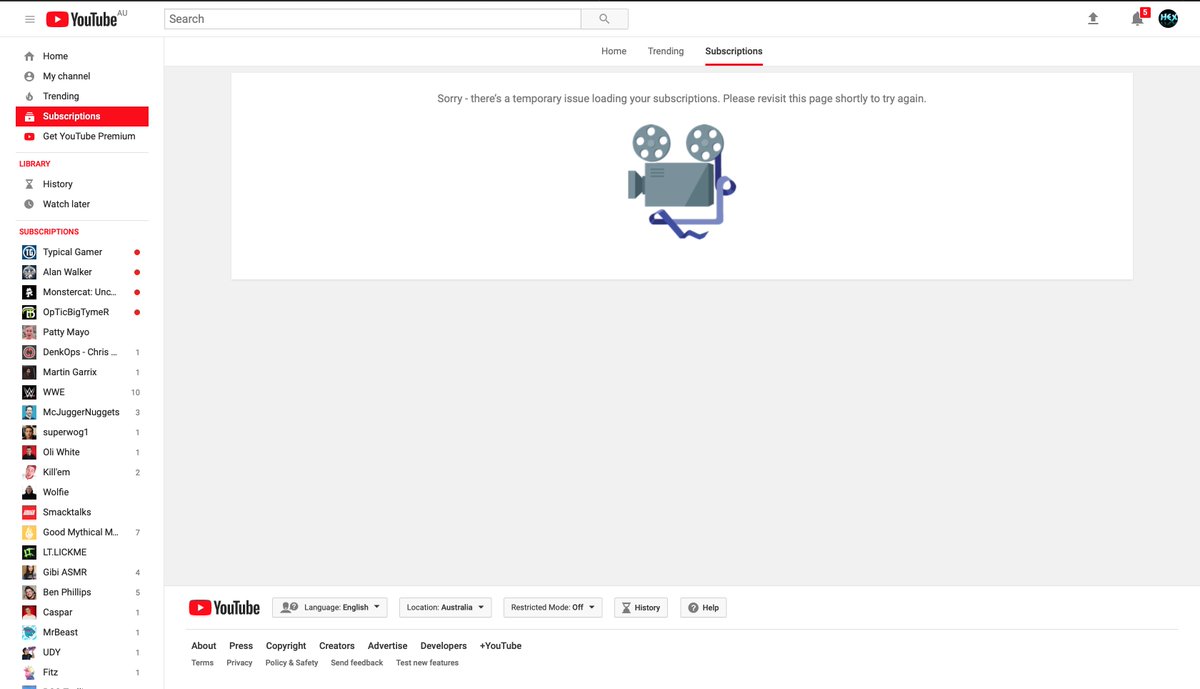The width and height of the screenshot is (1200, 689).
Task: Open the Kill'em subscription
Action: point(82,472)
